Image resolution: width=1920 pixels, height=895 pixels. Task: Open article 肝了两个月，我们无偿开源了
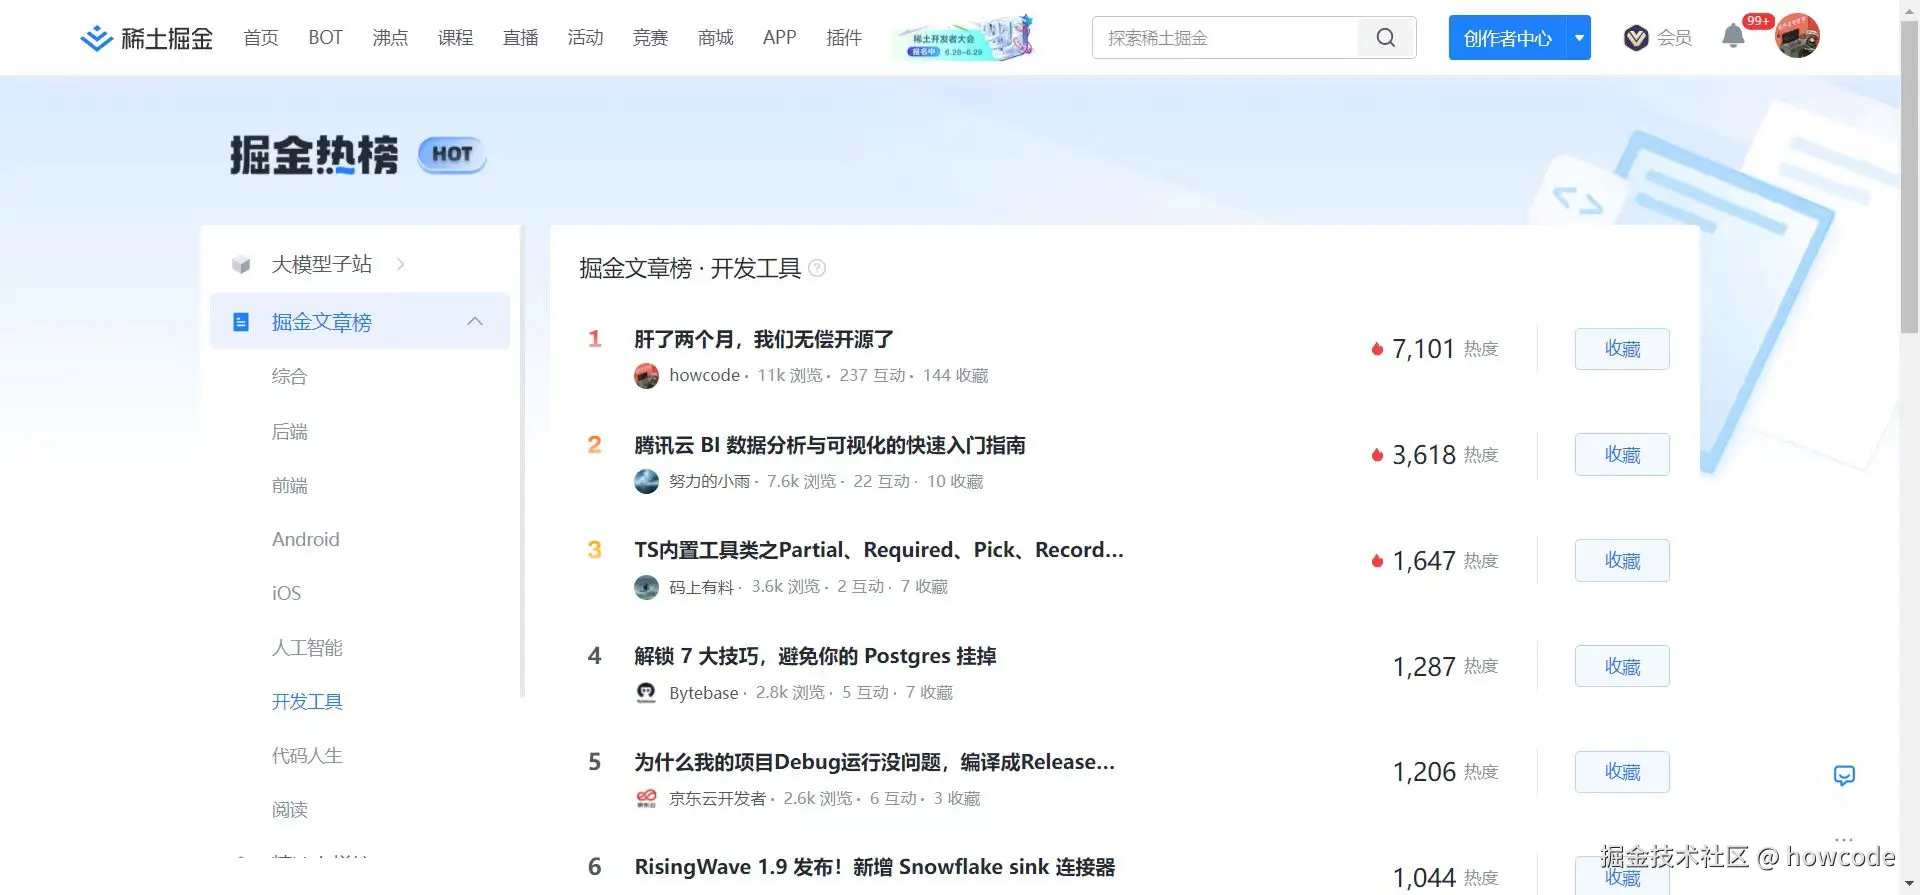(764, 340)
